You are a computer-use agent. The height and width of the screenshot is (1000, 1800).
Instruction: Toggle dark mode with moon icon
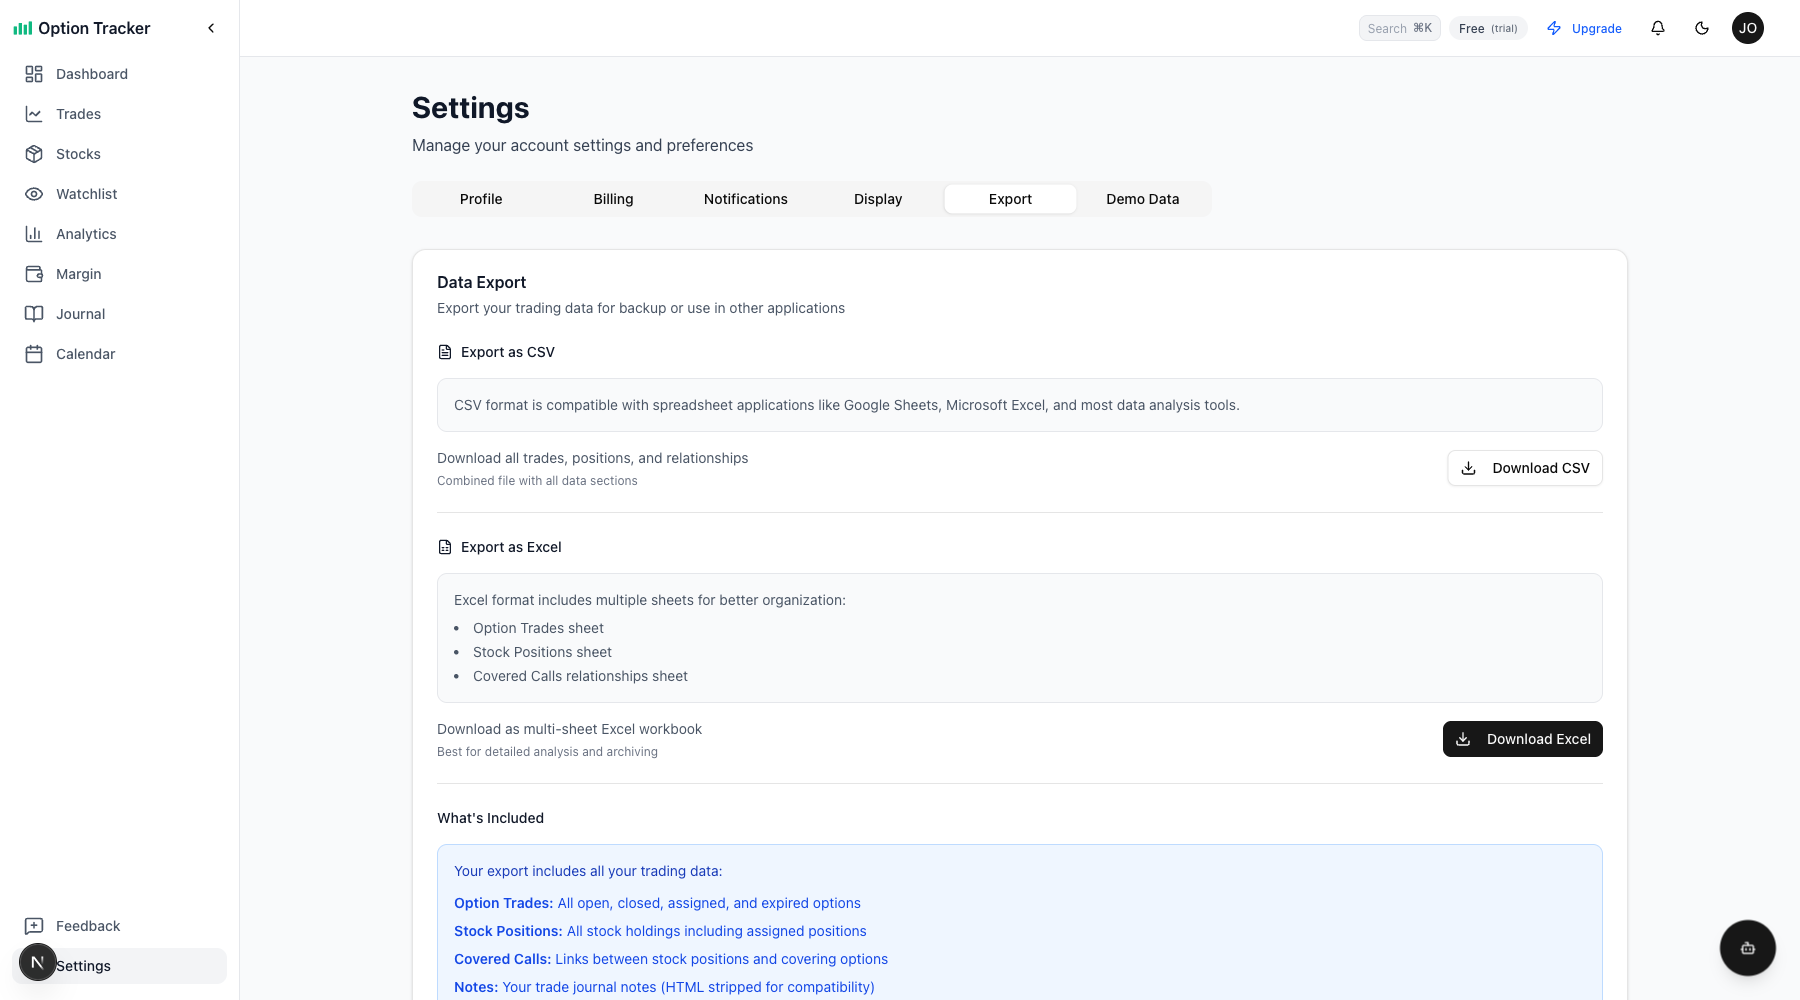(1702, 28)
